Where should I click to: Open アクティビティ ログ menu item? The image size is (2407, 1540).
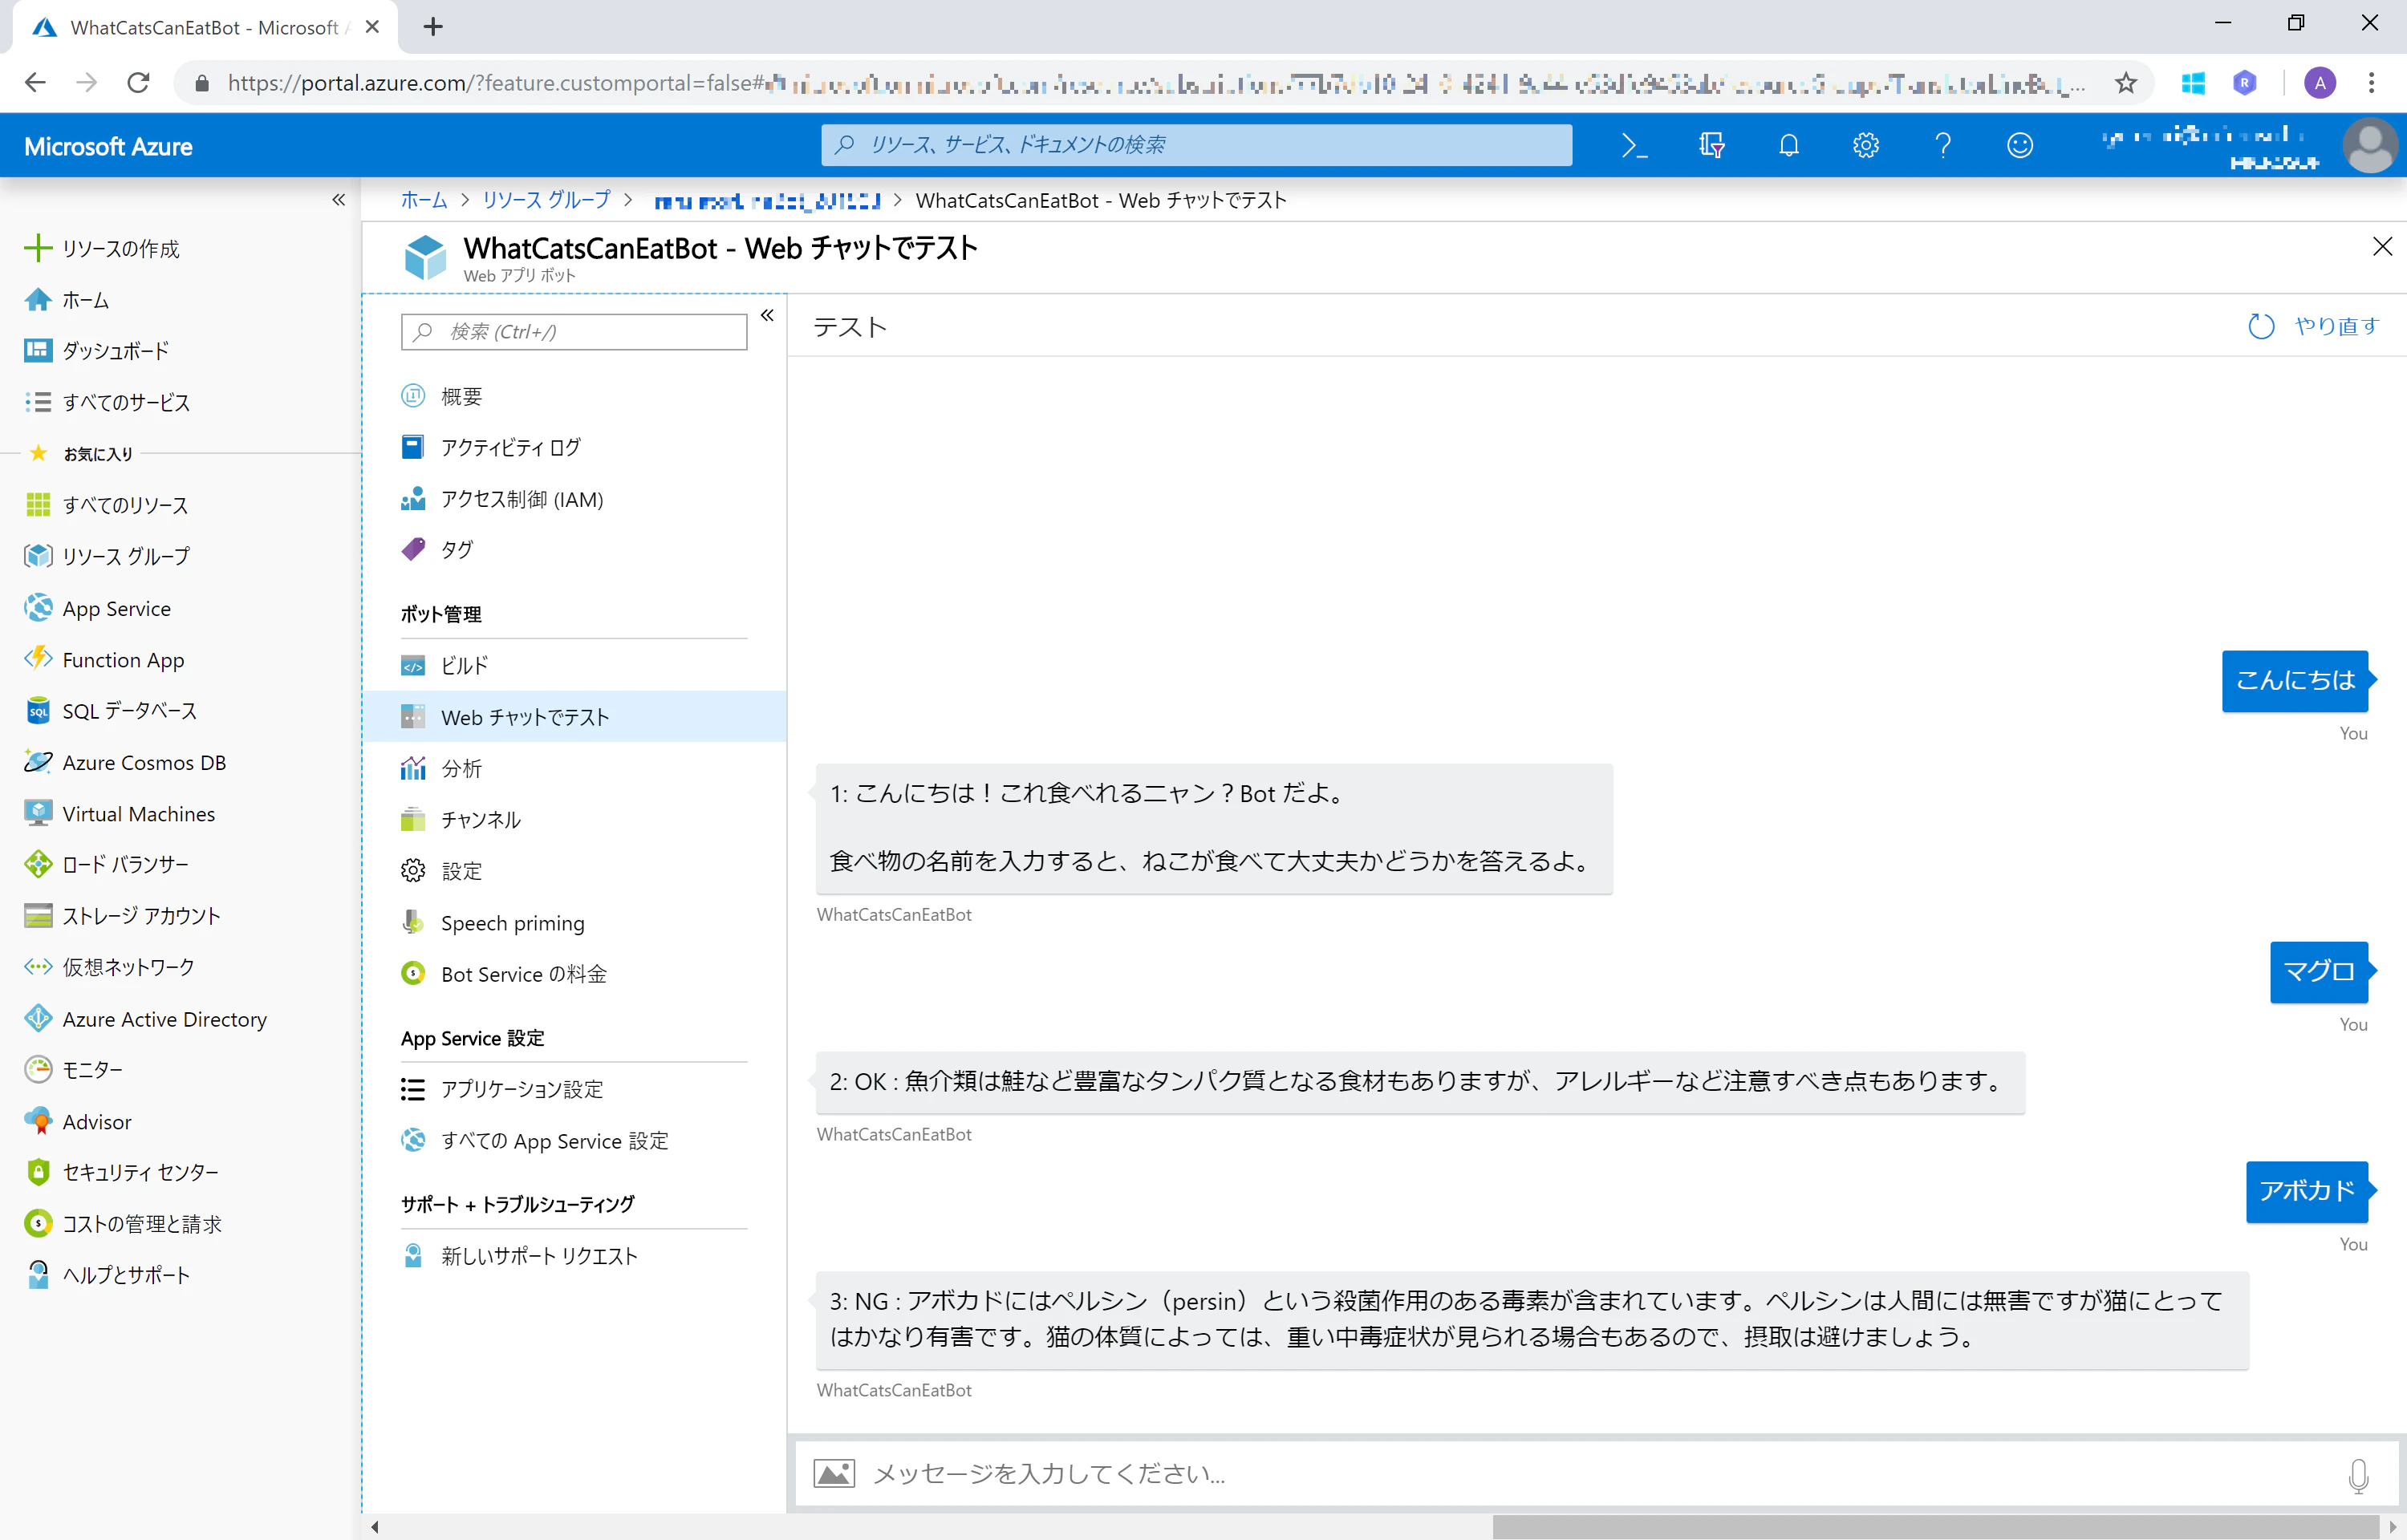[x=574, y=447]
